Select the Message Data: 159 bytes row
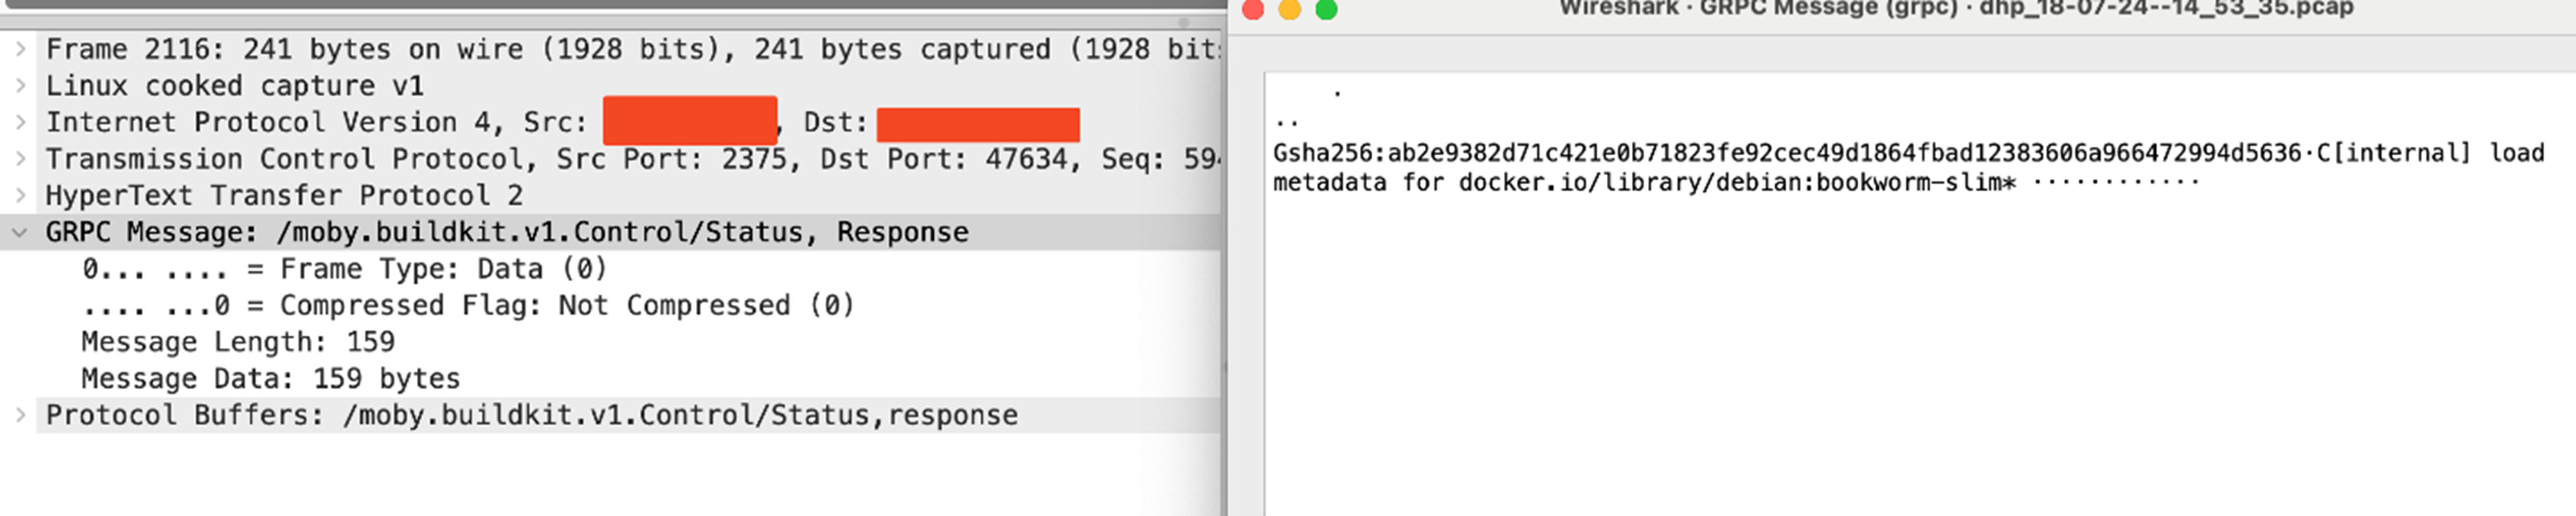This screenshot has width=2576, height=516. [270, 378]
